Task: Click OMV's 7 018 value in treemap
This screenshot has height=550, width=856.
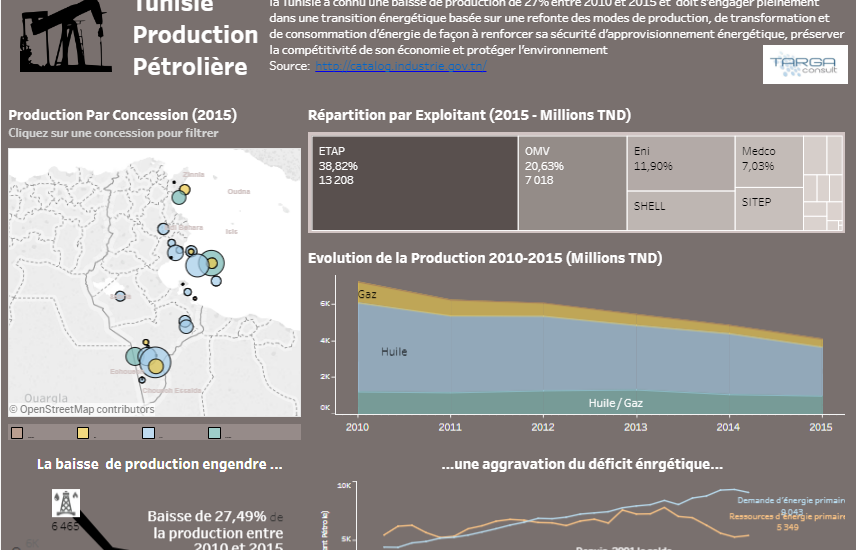Action: coord(539,180)
